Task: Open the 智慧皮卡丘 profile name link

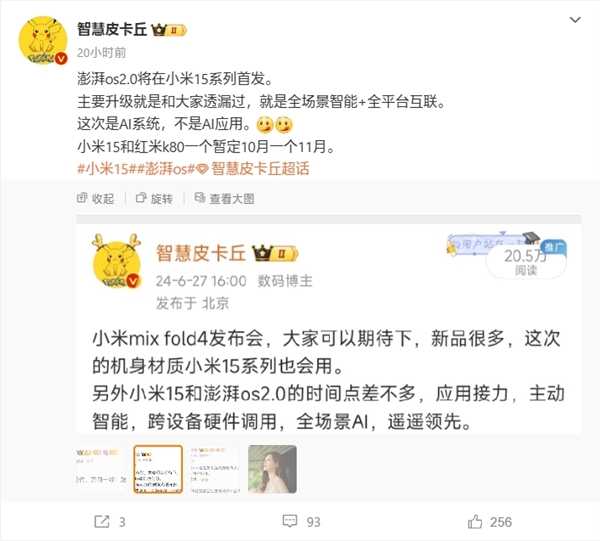Action: (112, 29)
